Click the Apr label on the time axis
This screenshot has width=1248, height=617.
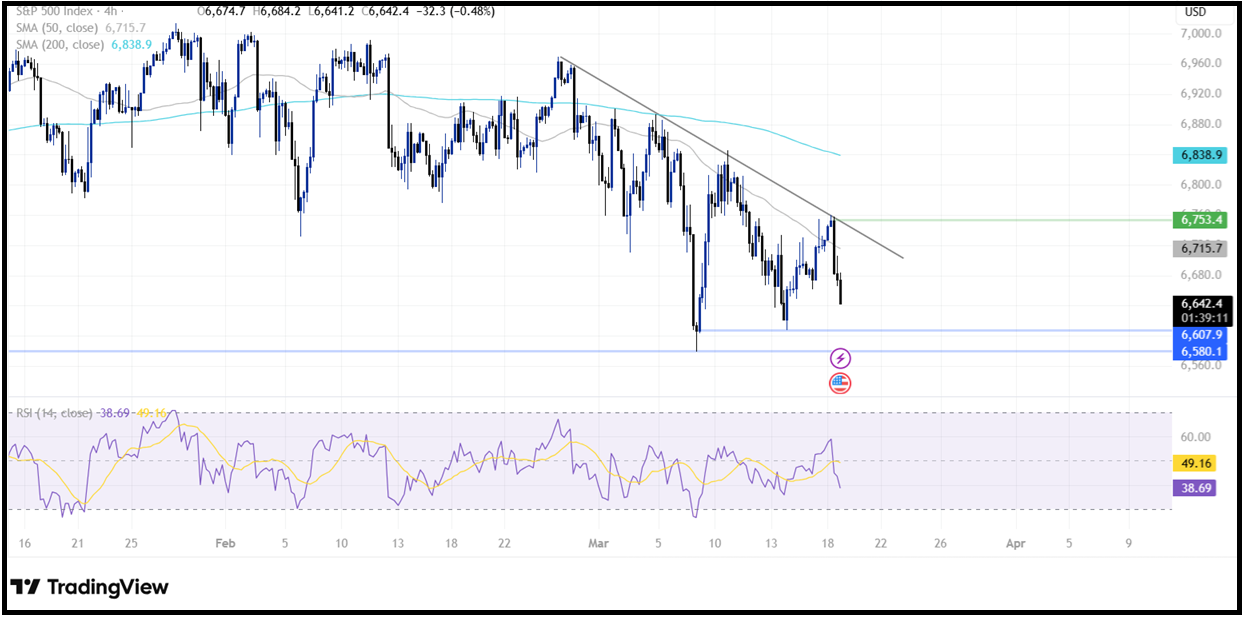tap(1015, 543)
